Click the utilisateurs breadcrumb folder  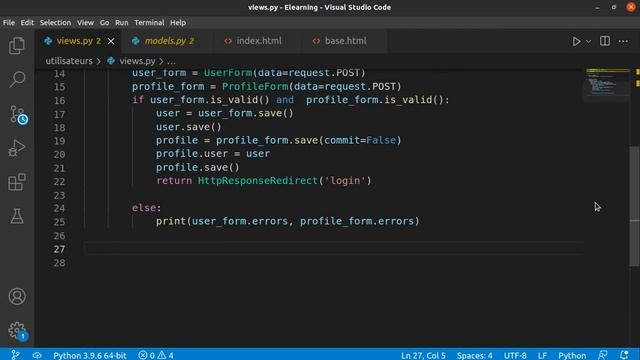(x=69, y=61)
